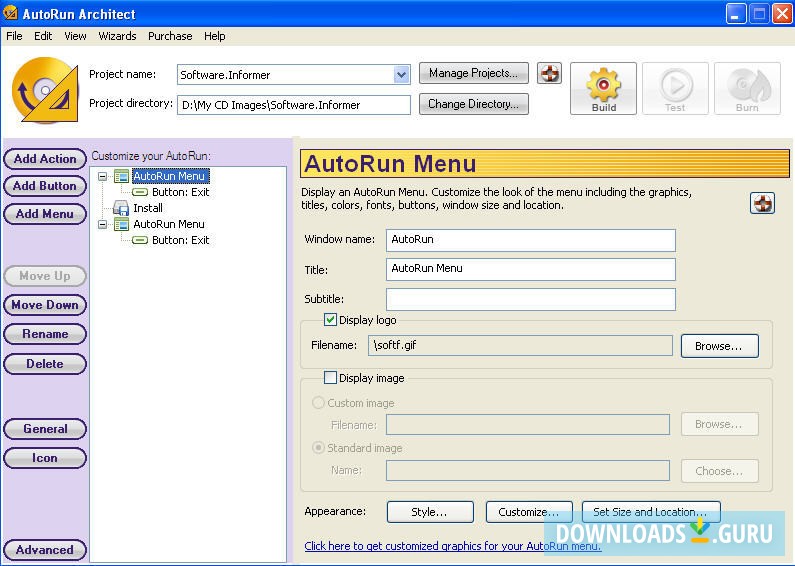Open help lifebuoy next to Manage Projects
Screen dimensions: 795x566
coord(549,74)
